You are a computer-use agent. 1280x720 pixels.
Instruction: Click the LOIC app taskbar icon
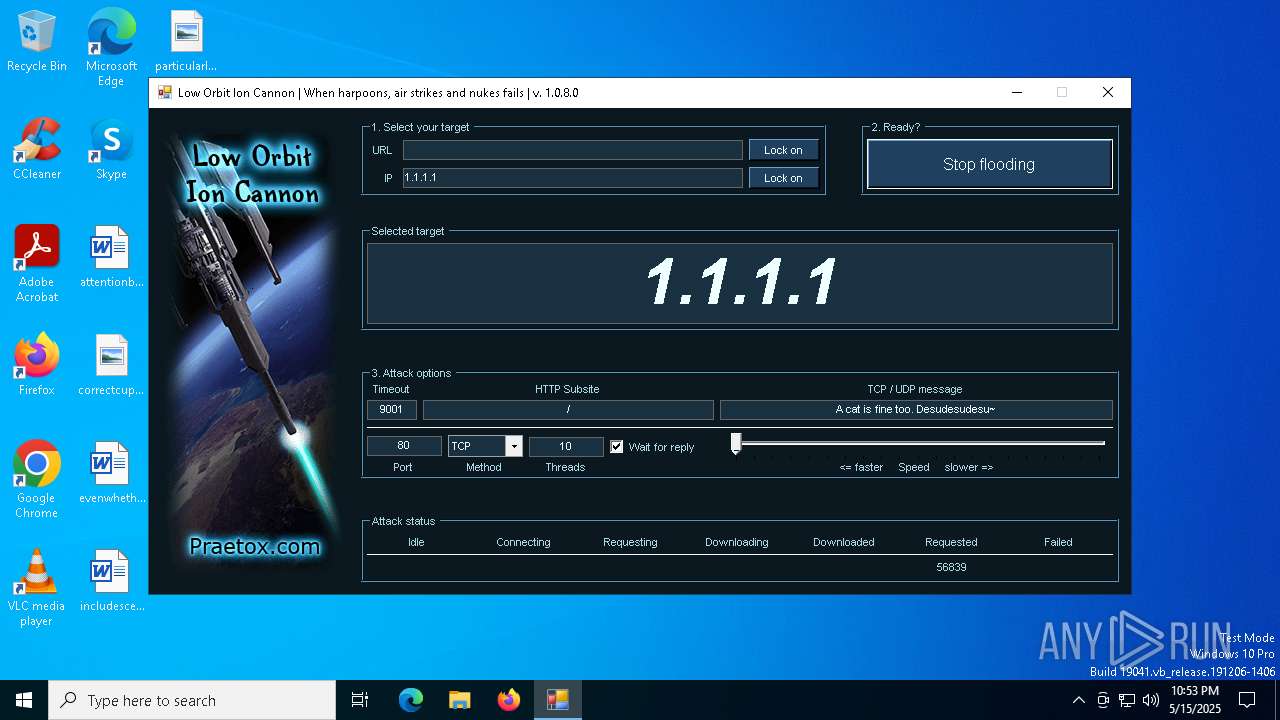pos(557,700)
